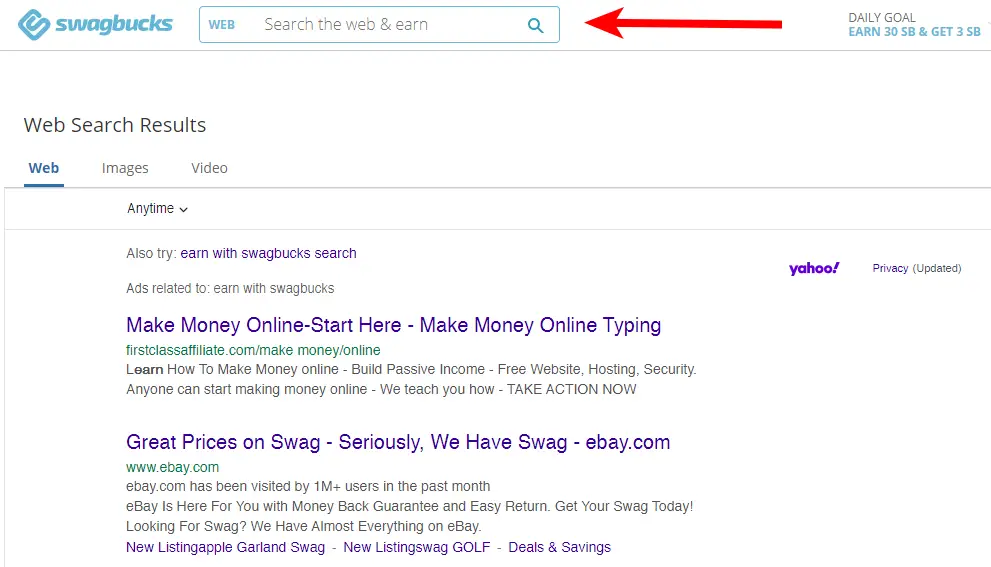Click the Money Back Guarantee description line

click(x=410, y=506)
